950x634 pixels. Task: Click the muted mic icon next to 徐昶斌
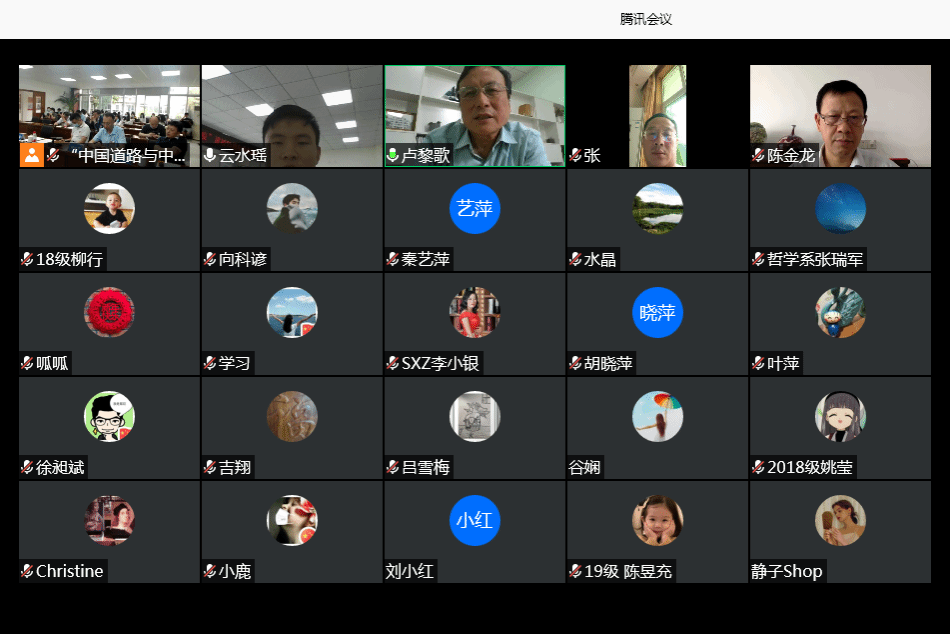27,468
